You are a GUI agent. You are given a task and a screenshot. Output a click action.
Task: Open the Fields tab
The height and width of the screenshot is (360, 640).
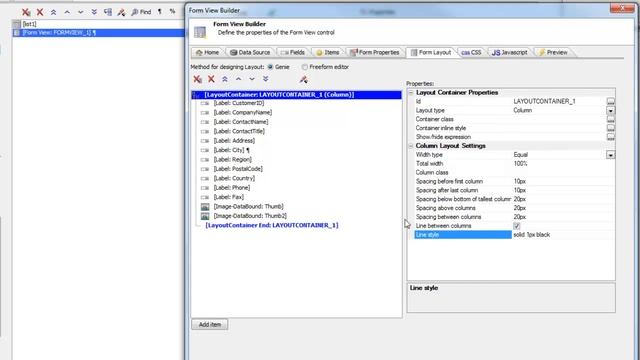point(293,53)
